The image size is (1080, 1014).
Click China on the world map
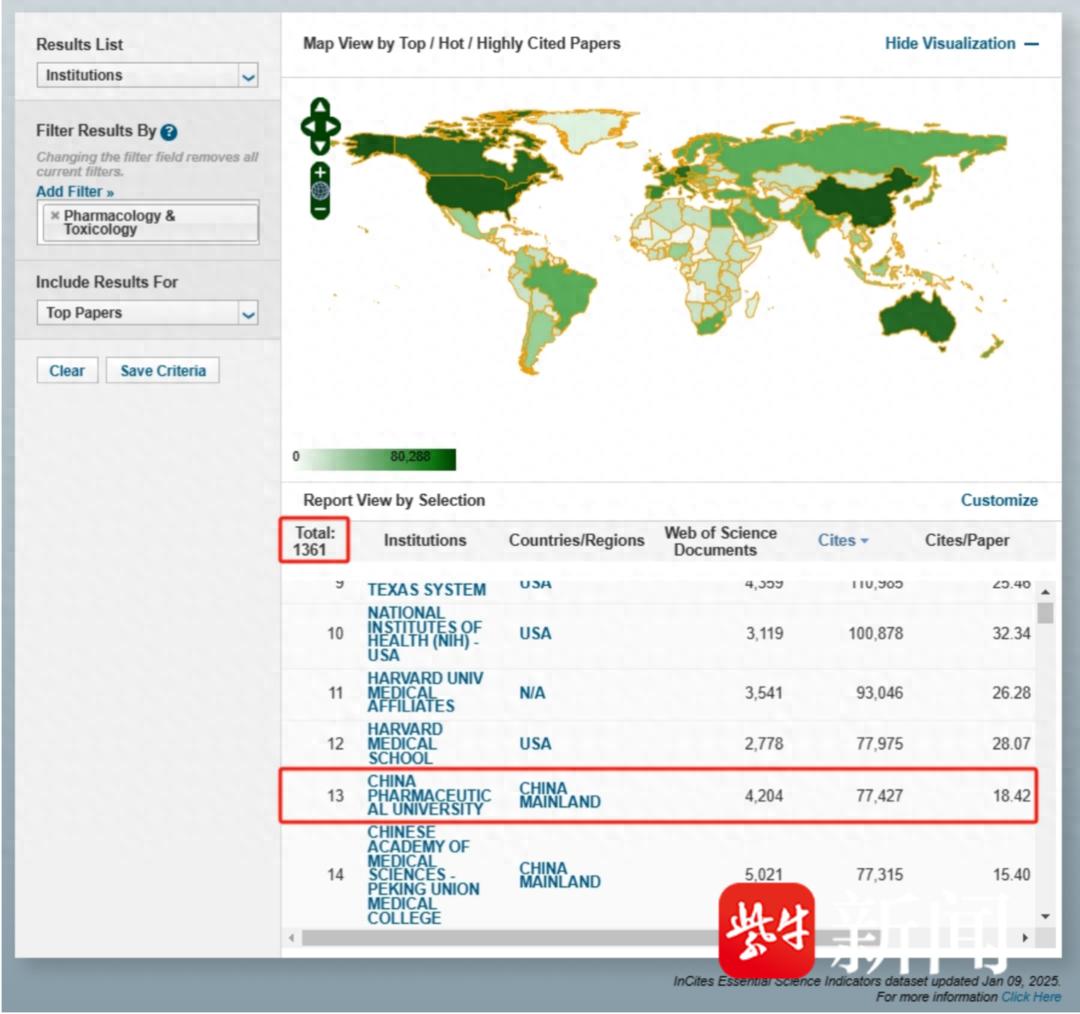[861, 196]
